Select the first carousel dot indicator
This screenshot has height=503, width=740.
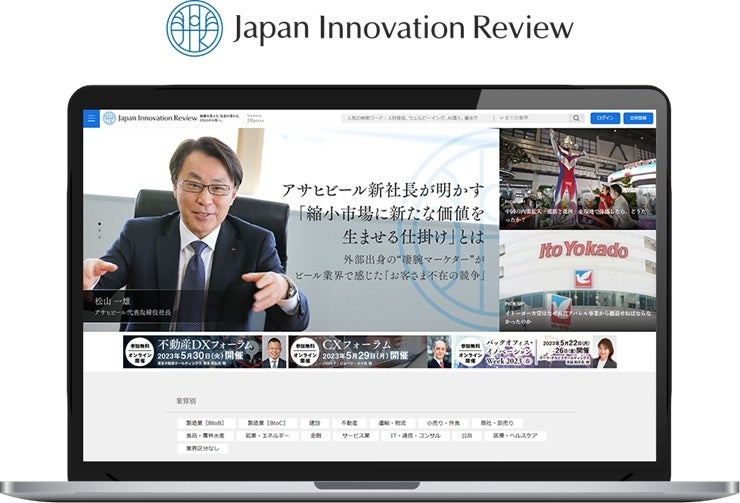pos(100,223)
